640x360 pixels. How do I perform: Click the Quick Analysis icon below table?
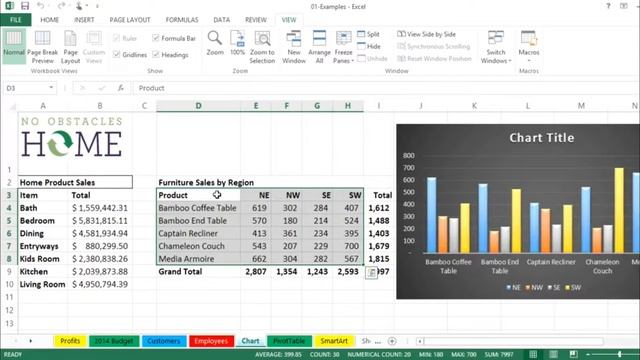click(371, 273)
